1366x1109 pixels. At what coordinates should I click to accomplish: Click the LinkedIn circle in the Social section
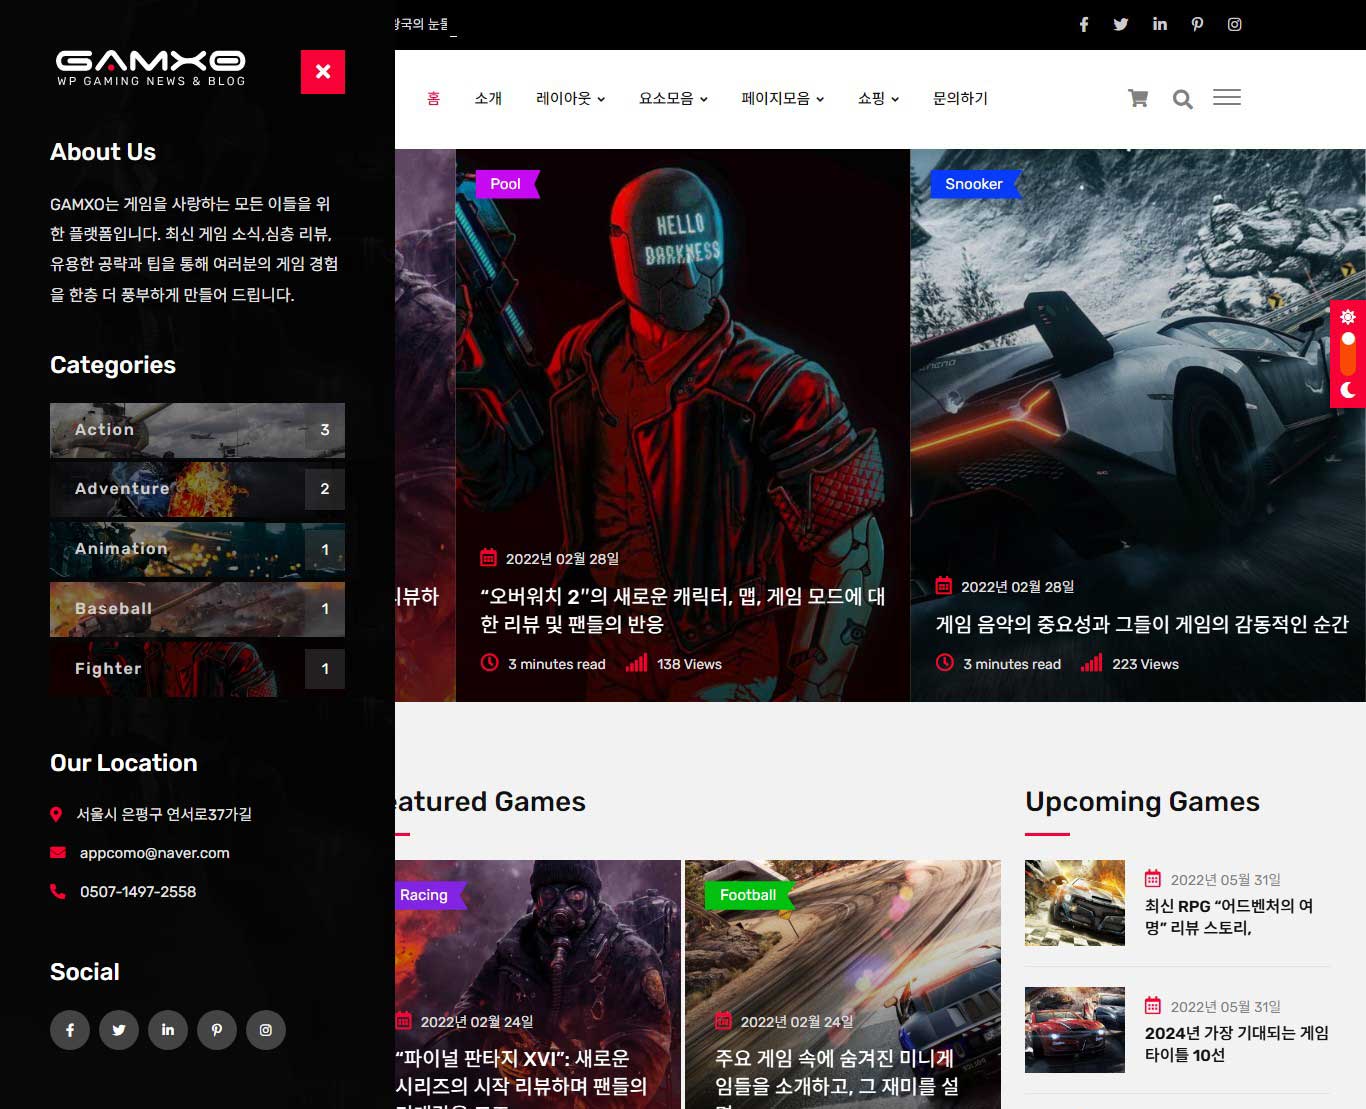(168, 1030)
